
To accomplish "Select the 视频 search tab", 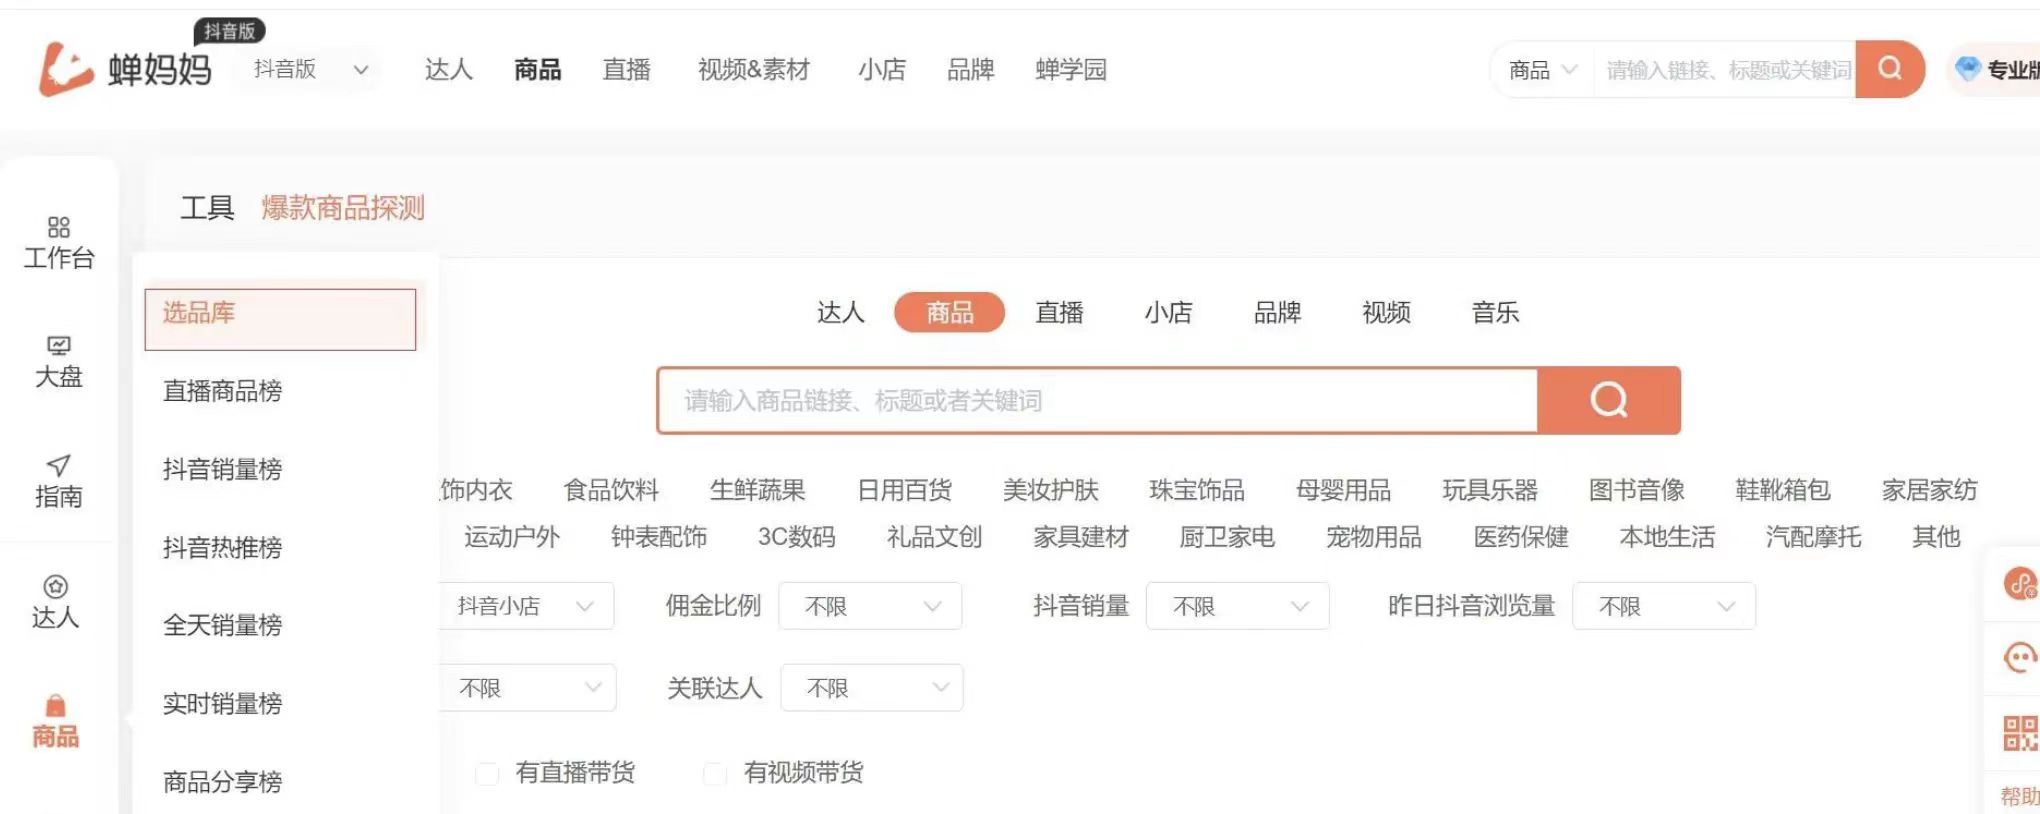I will [x=1386, y=312].
